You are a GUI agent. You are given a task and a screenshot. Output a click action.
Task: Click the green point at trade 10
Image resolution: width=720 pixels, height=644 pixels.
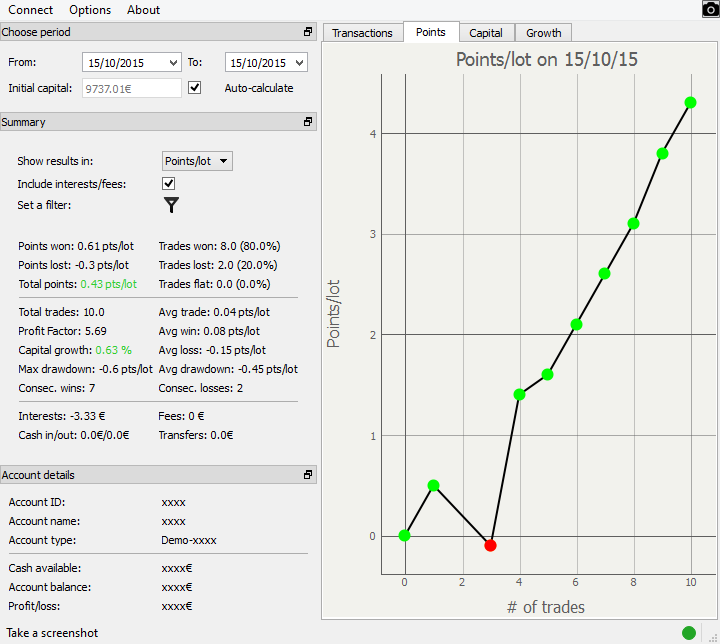point(690,102)
